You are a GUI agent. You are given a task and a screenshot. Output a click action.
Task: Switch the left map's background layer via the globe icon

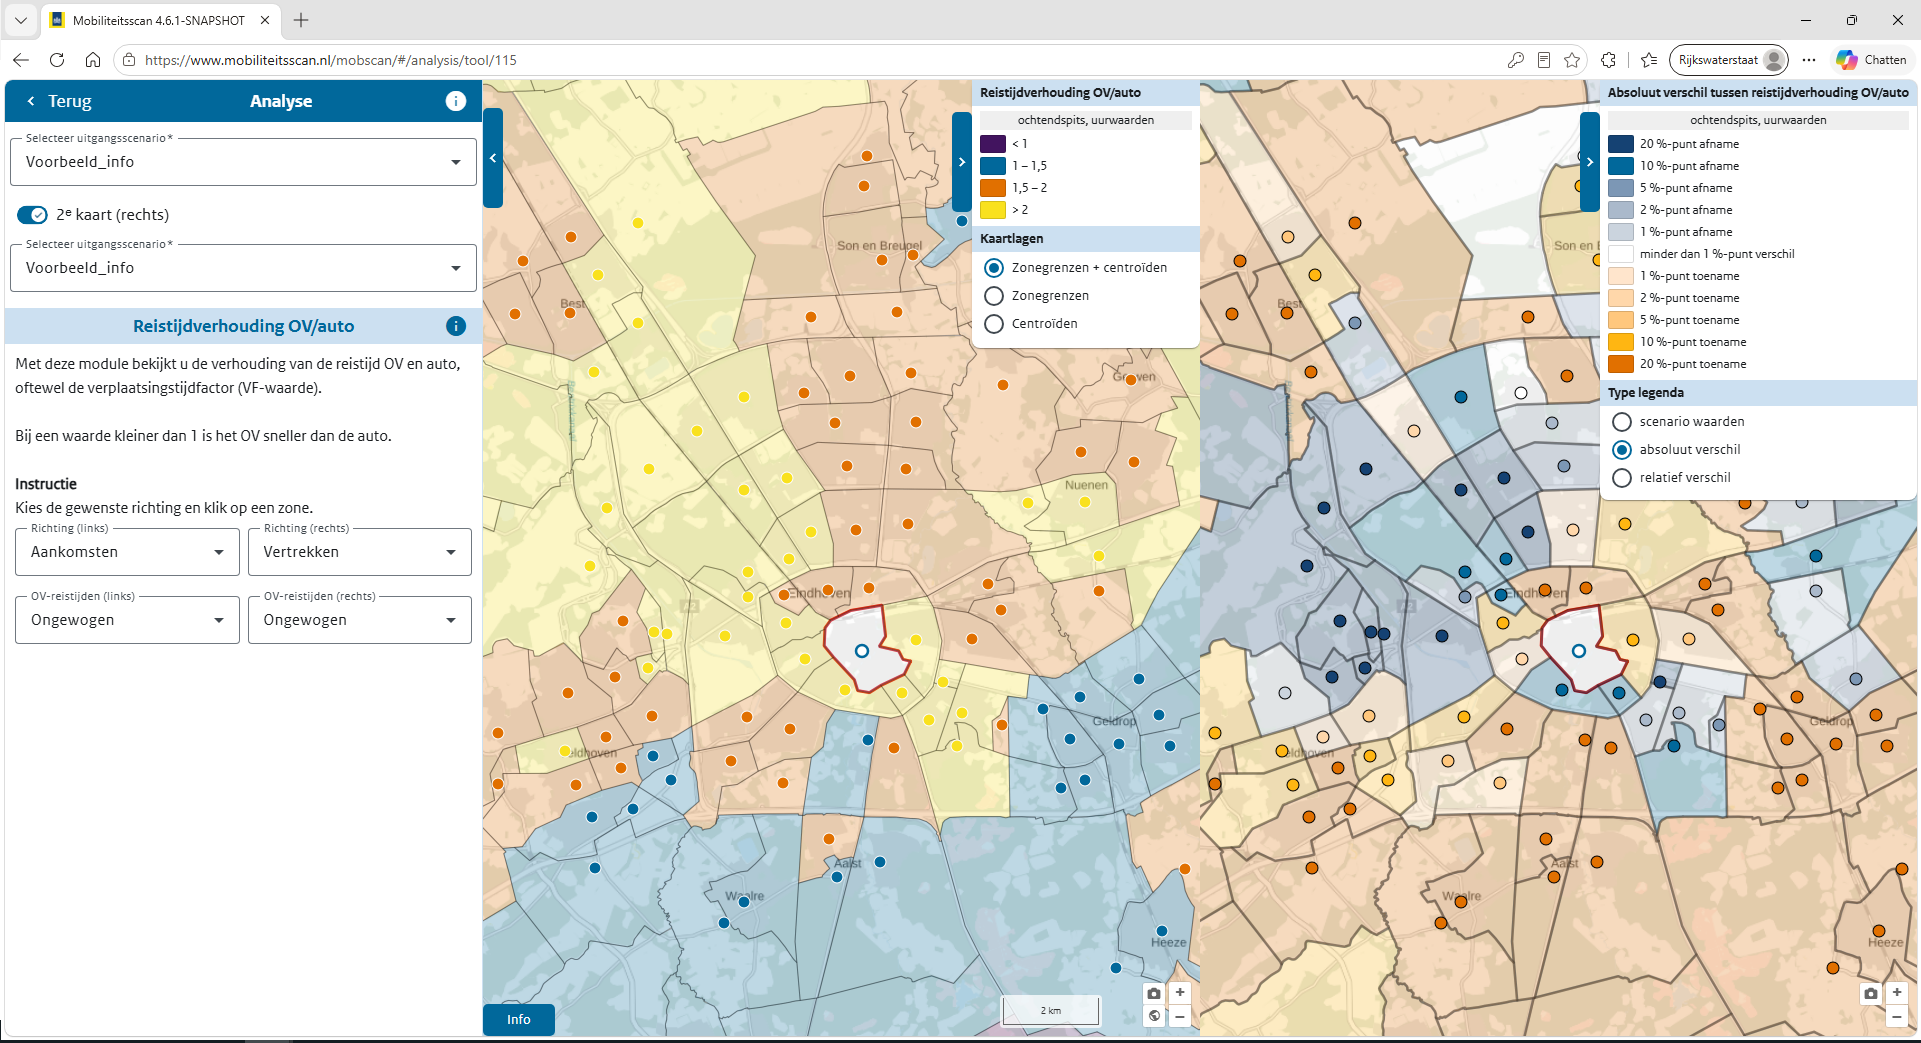point(1154,1016)
